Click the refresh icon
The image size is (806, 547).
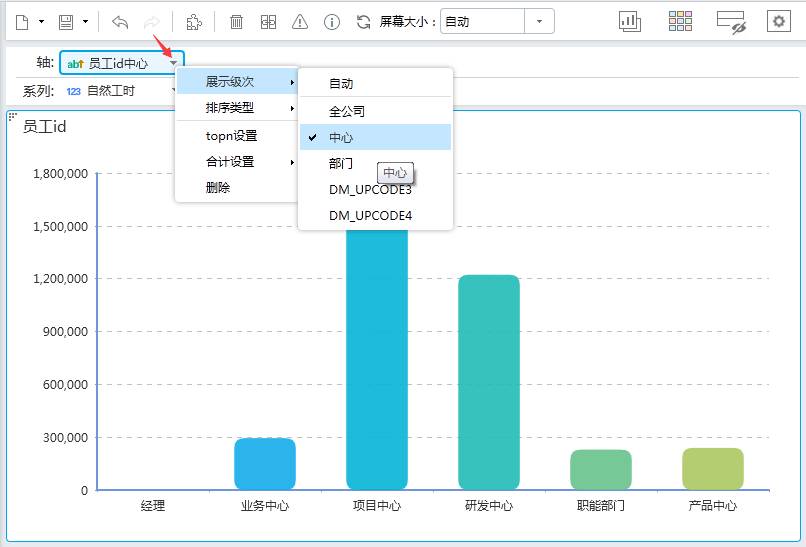pos(363,22)
